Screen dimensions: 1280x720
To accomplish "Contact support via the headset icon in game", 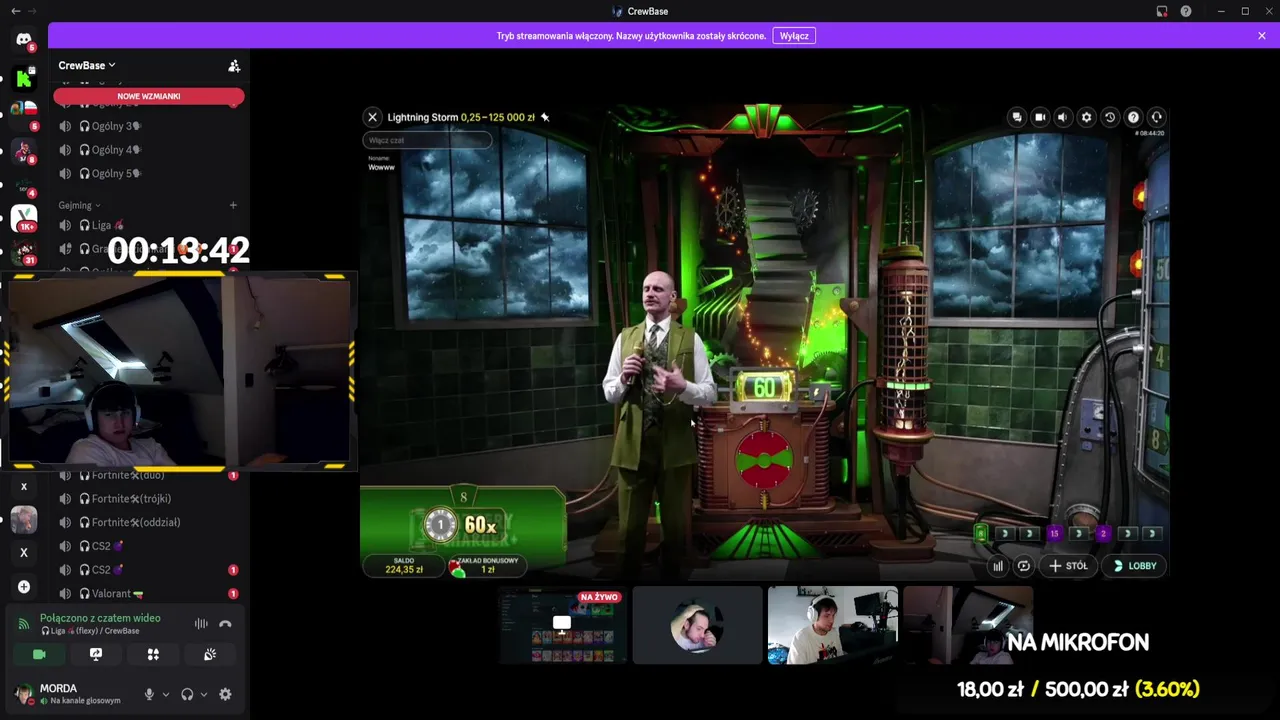I will [1157, 117].
